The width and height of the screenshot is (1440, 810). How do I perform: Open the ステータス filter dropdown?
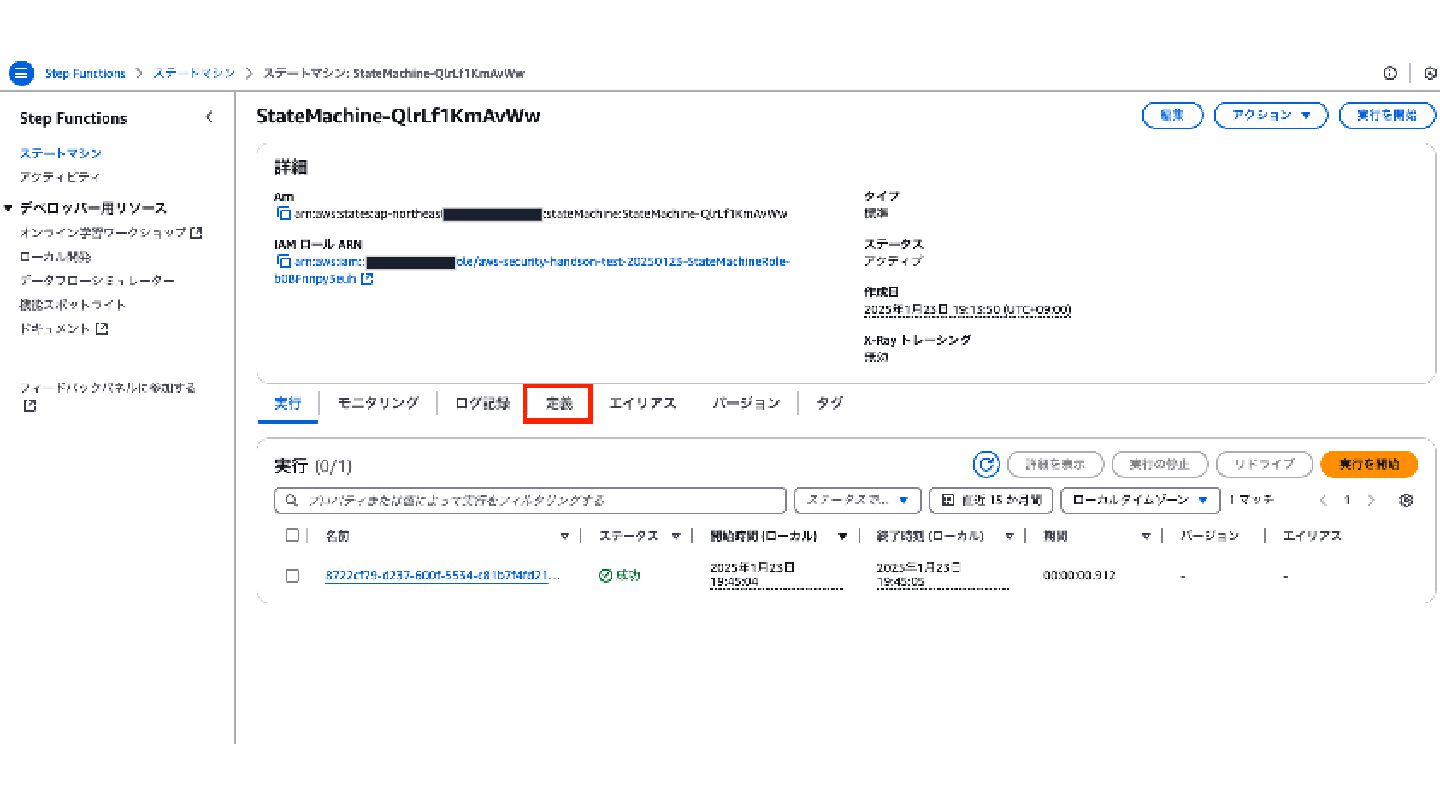coord(857,500)
